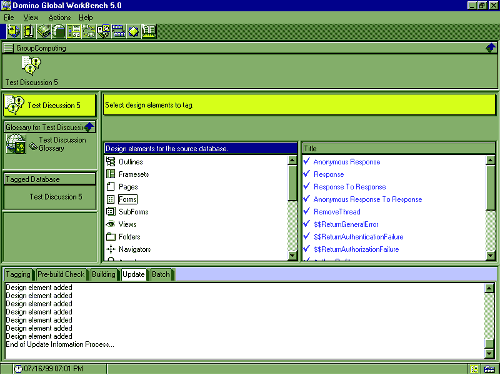Switch to the Tagging tab
The image size is (500, 375).
pos(18,274)
